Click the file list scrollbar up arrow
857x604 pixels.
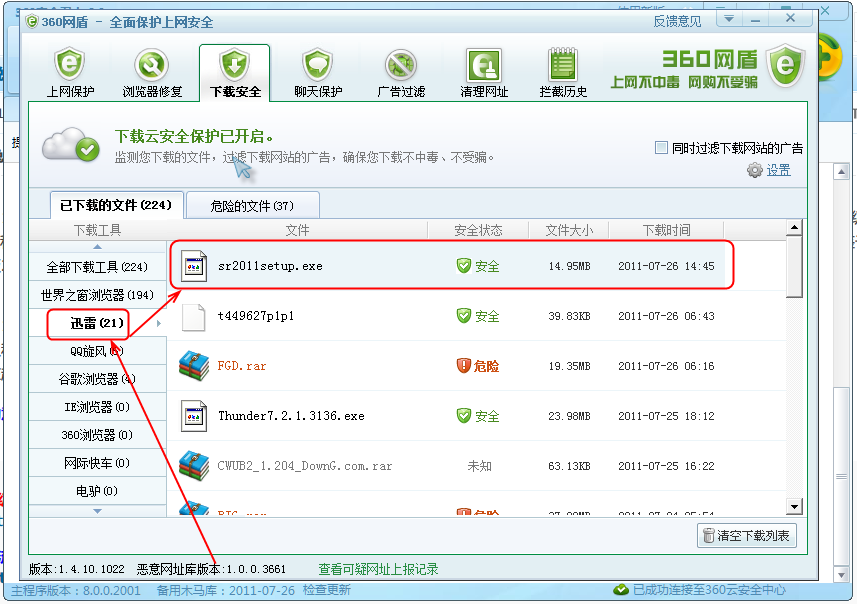click(x=794, y=227)
